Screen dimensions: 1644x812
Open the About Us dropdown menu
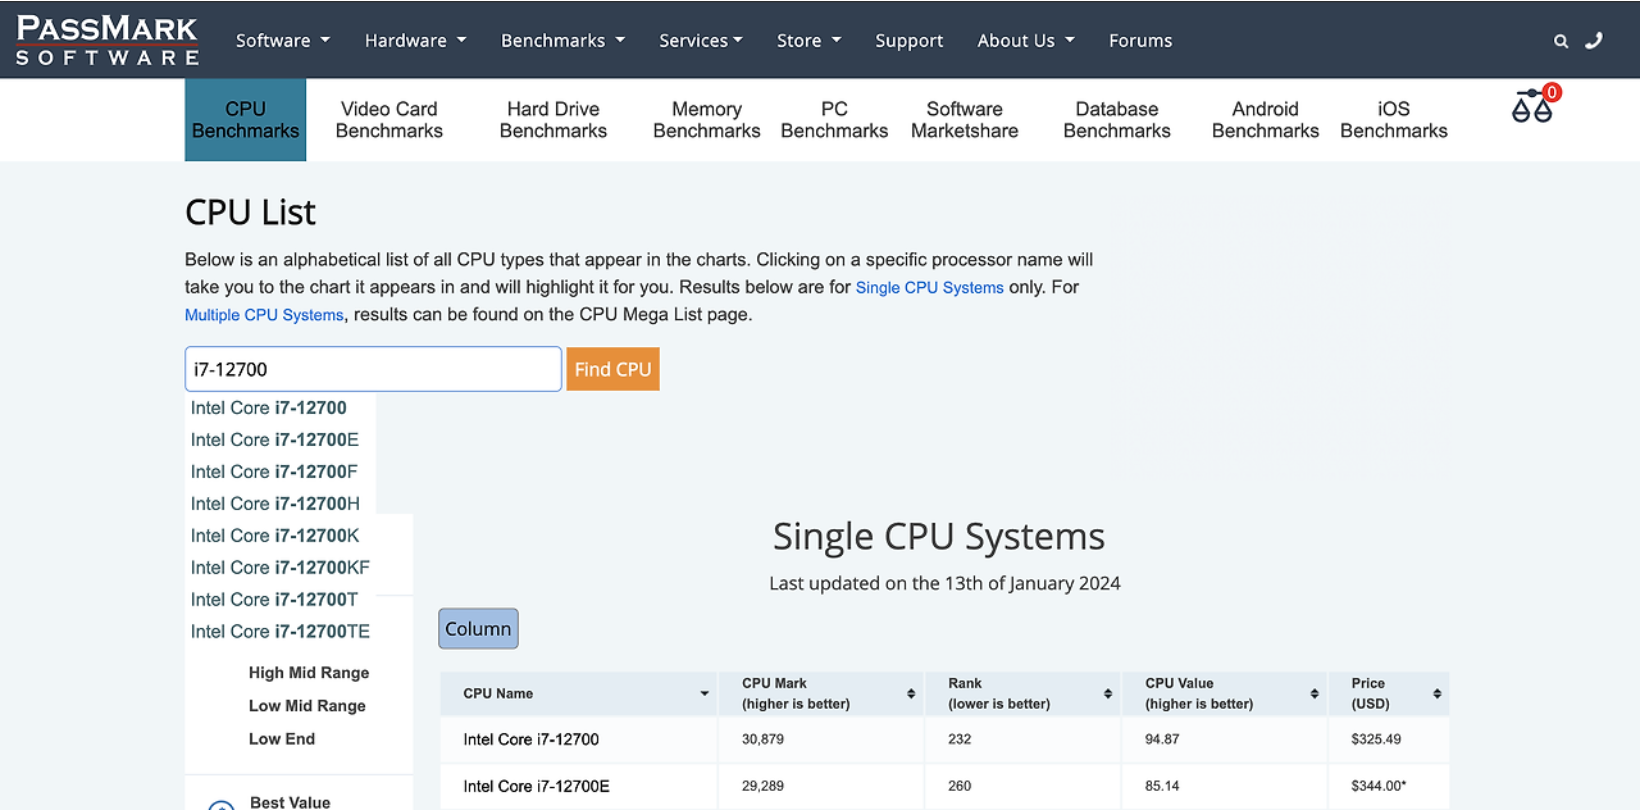point(1027,41)
